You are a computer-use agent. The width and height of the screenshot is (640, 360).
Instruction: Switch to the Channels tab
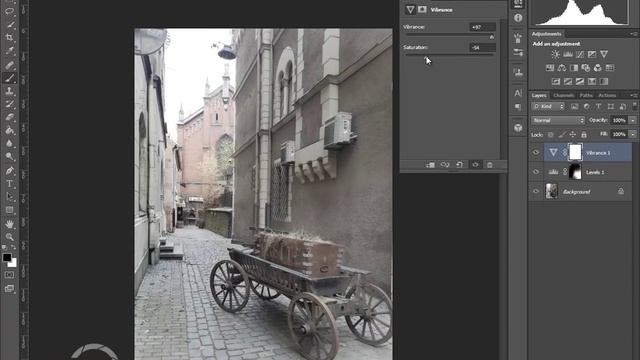563,95
